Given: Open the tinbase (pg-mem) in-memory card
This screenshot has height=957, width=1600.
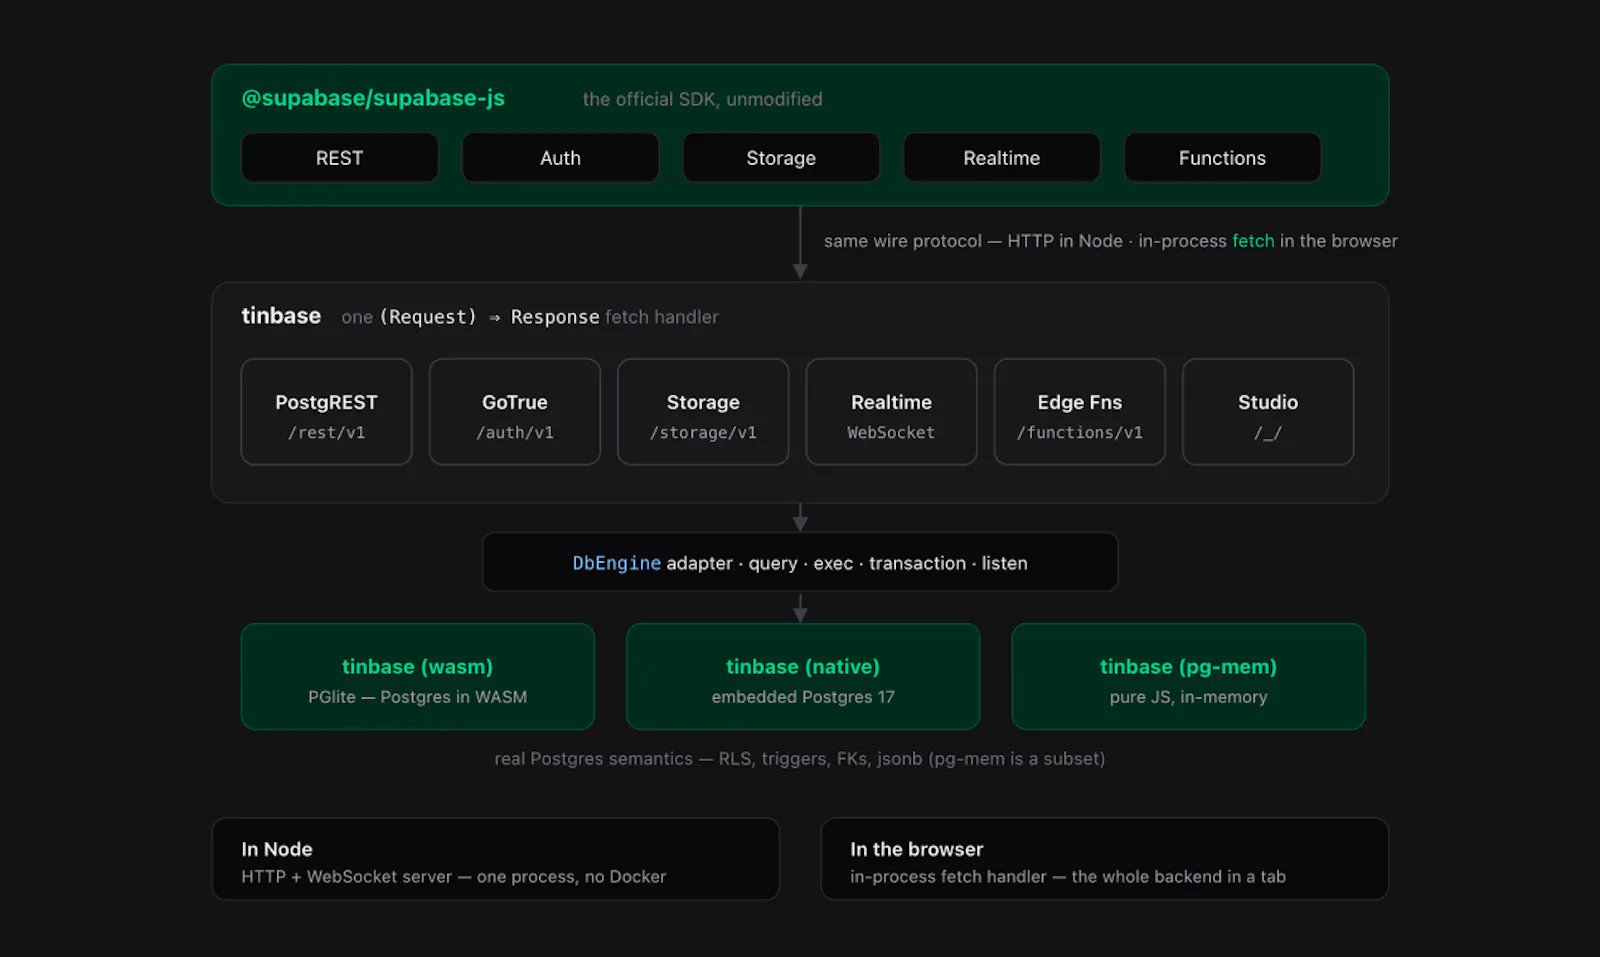Looking at the screenshot, I should click(x=1188, y=677).
